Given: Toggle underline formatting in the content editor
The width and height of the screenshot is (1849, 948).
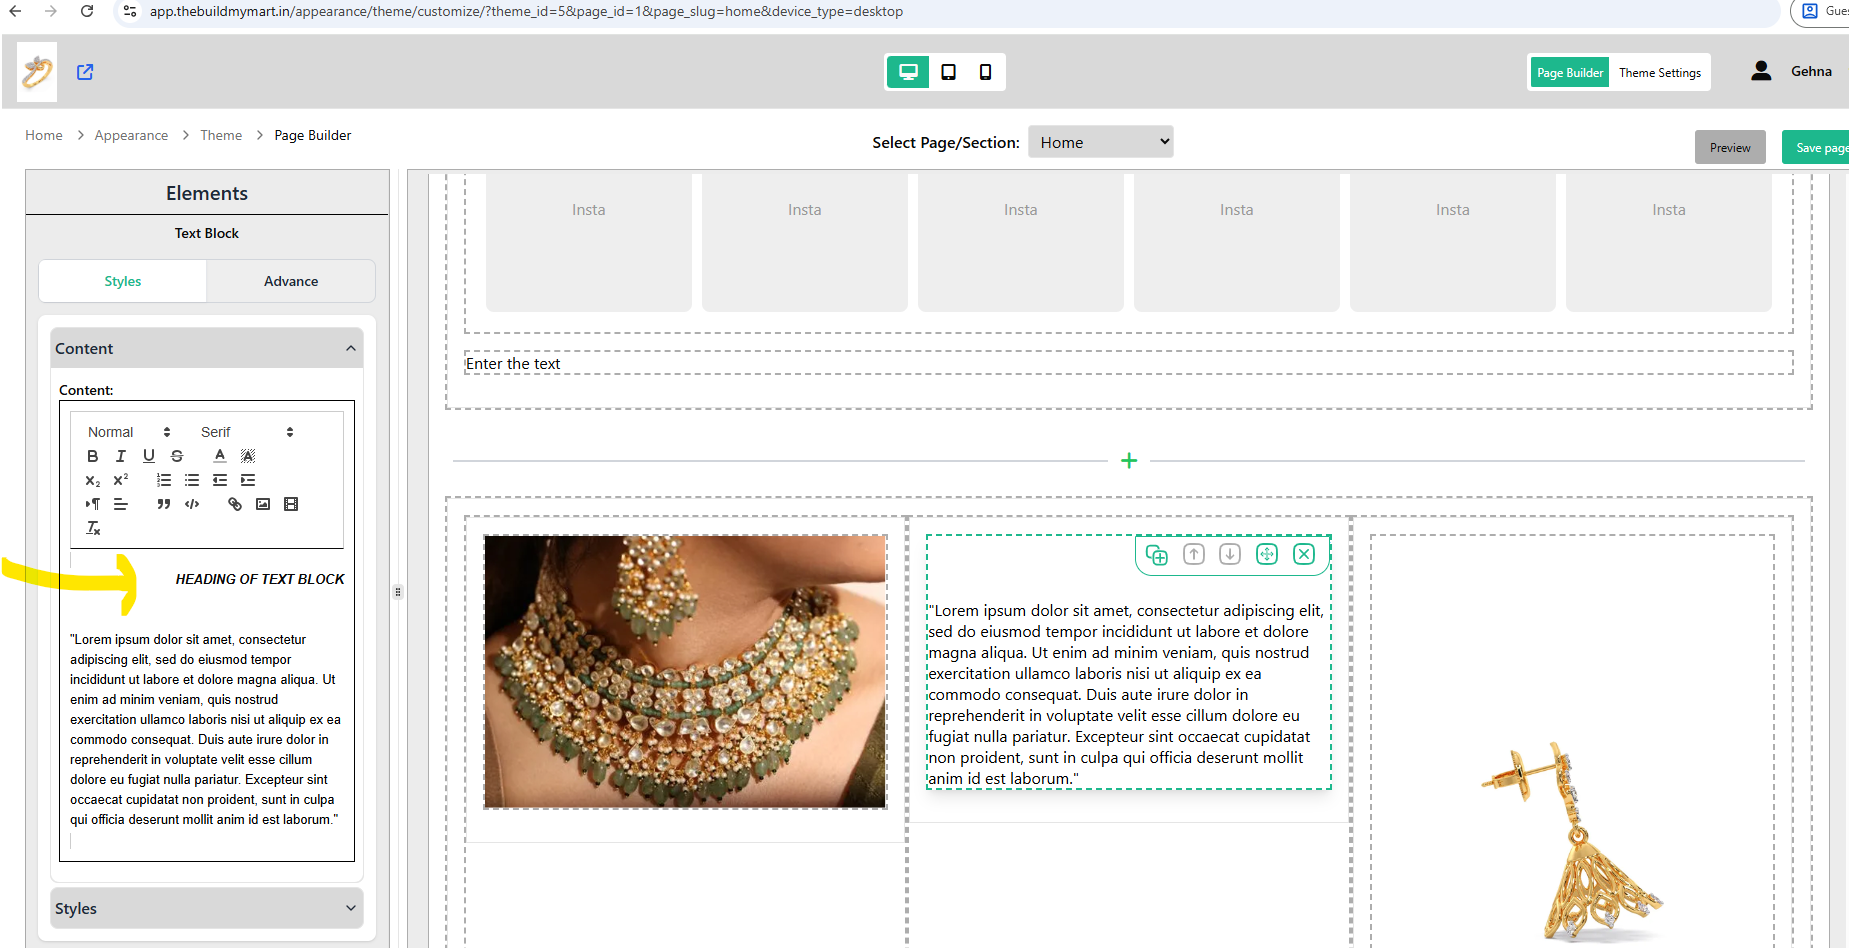Looking at the screenshot, I should click(149, 456).
